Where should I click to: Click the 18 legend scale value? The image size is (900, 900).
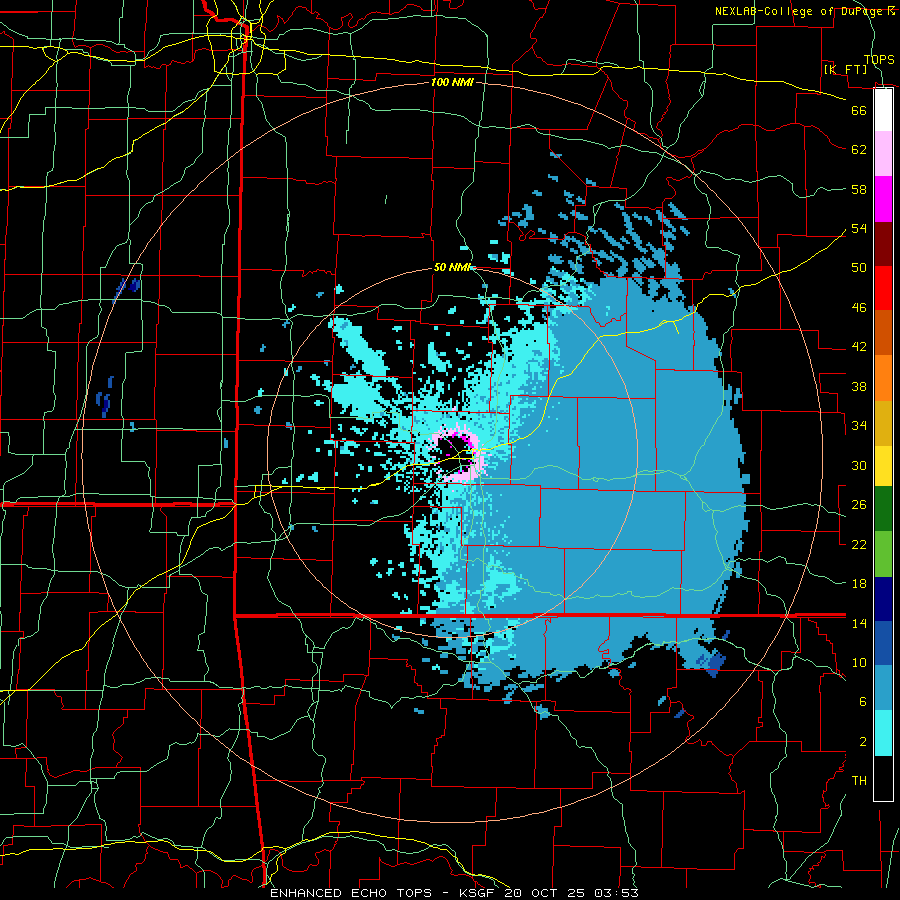[859, 584]
